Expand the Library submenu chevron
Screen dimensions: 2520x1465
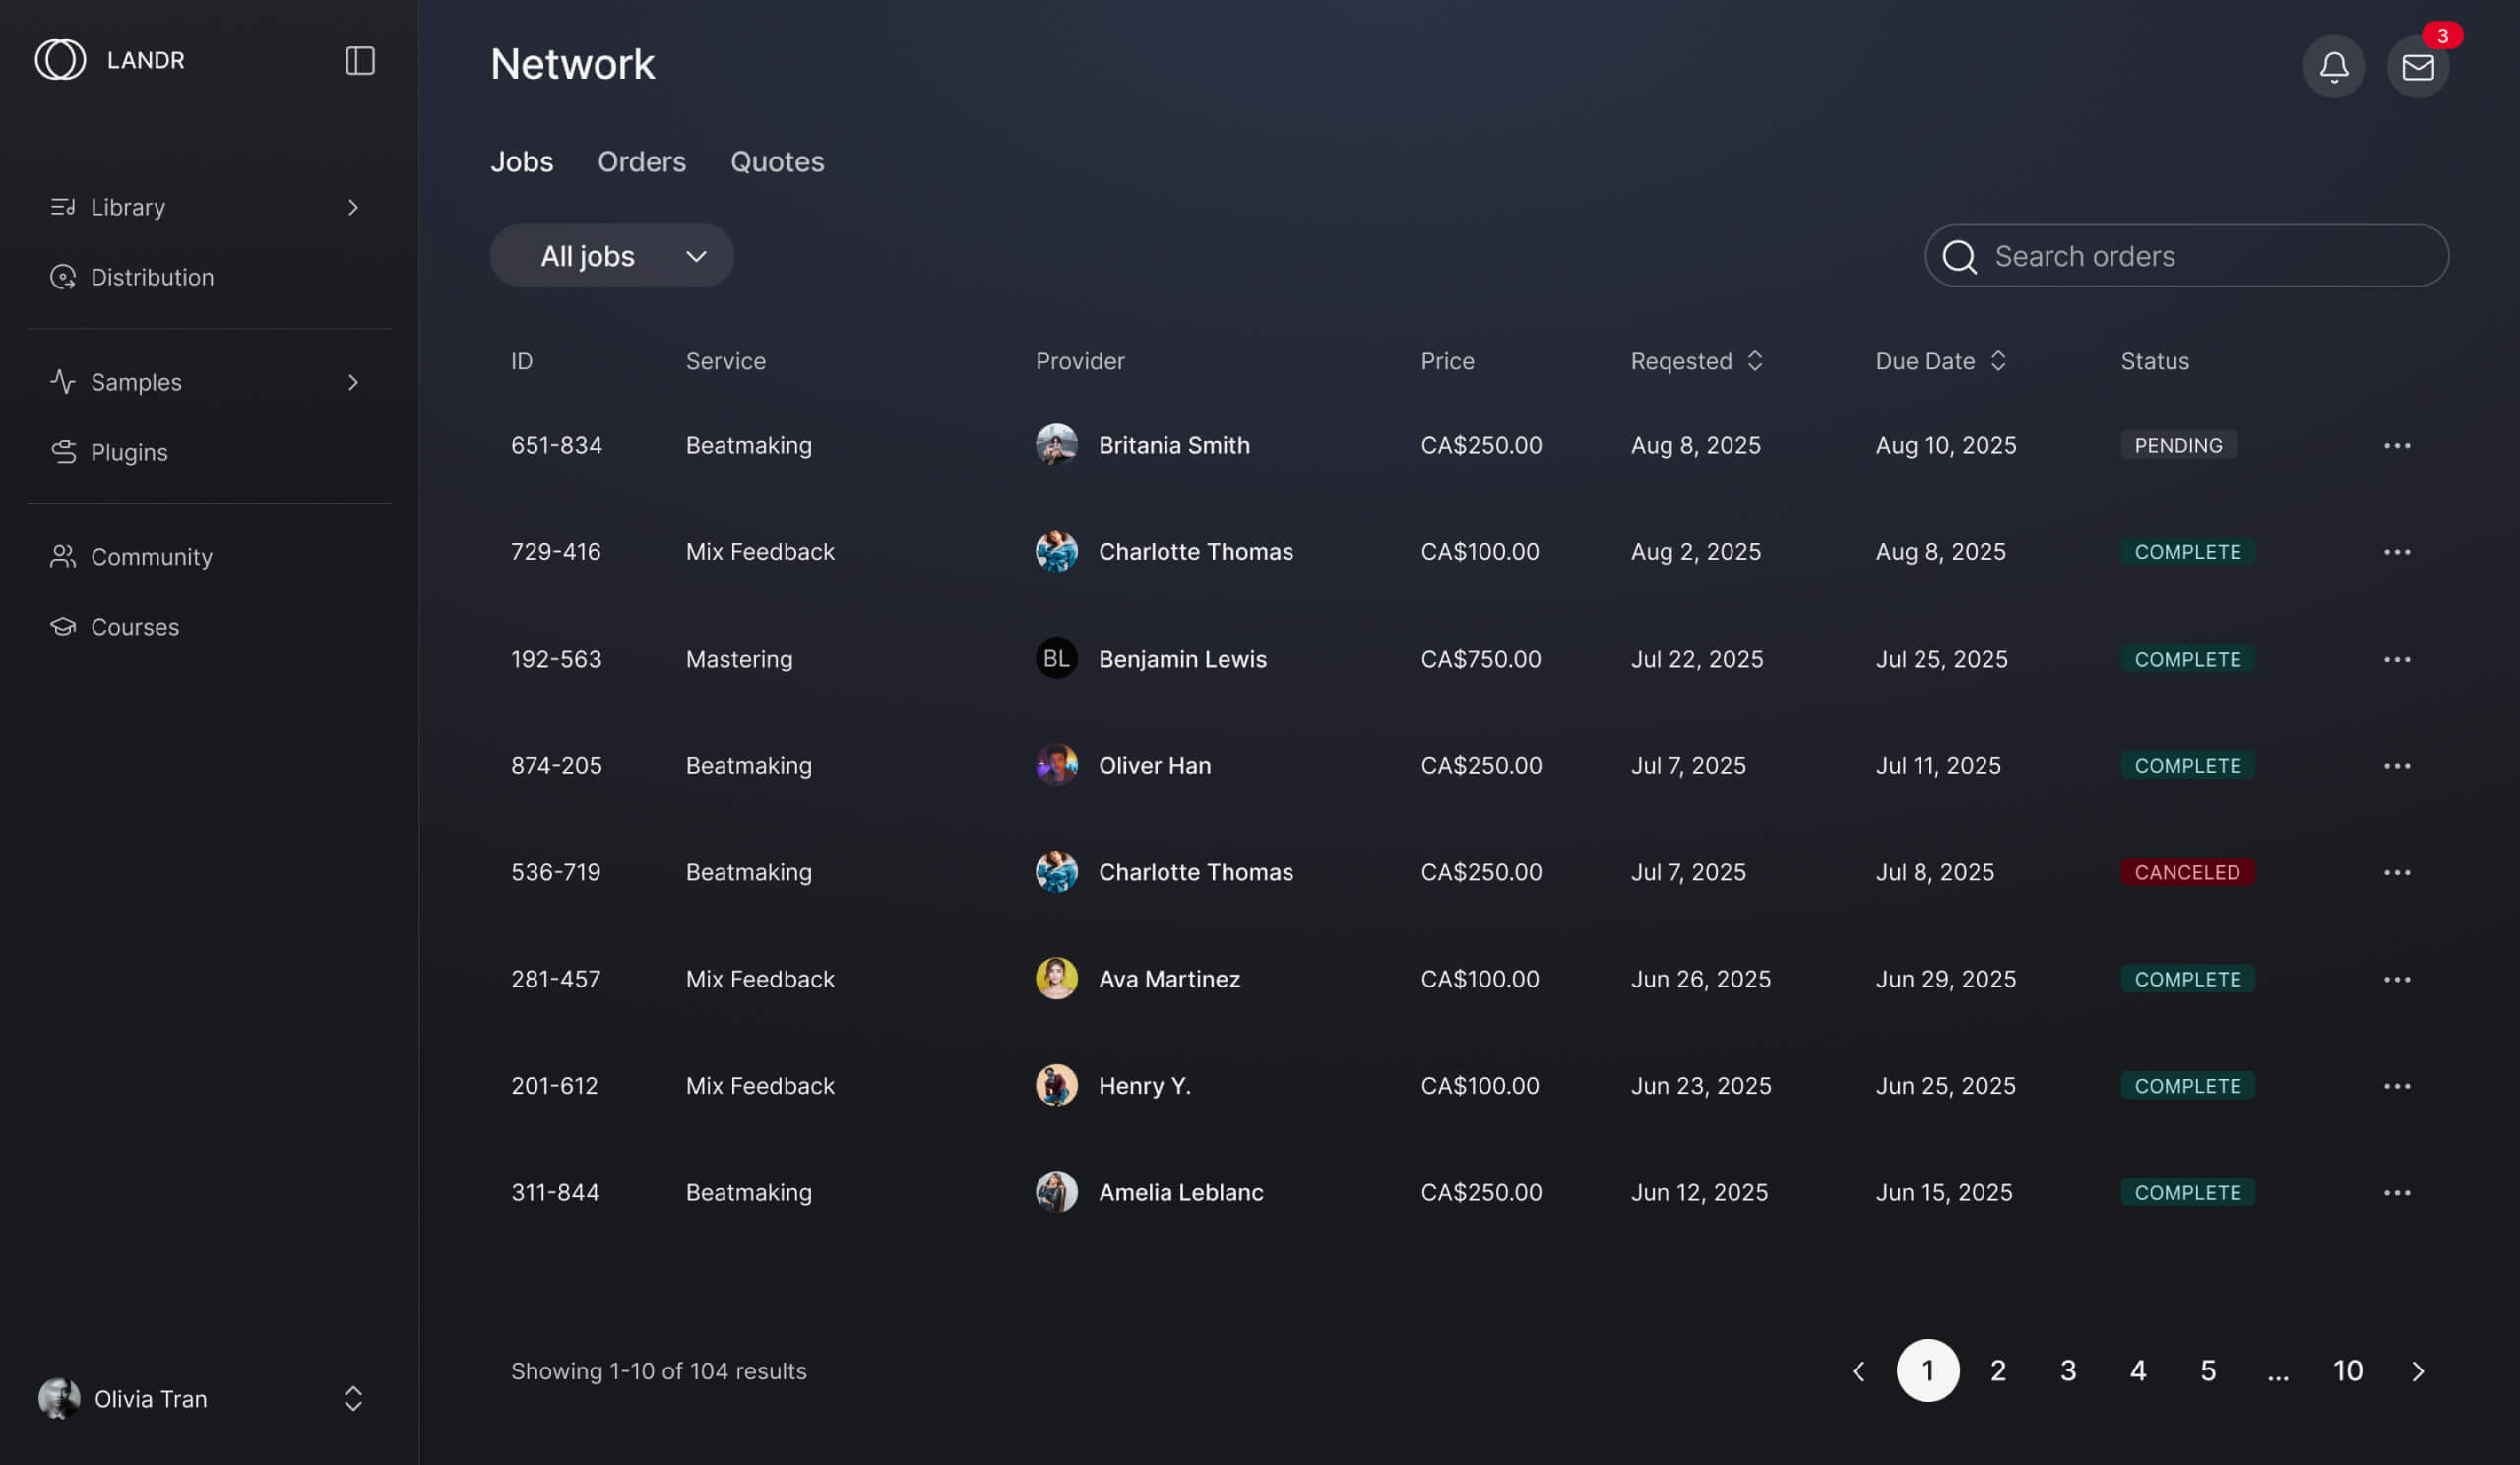pyautogui.click(x=353, y=207)
